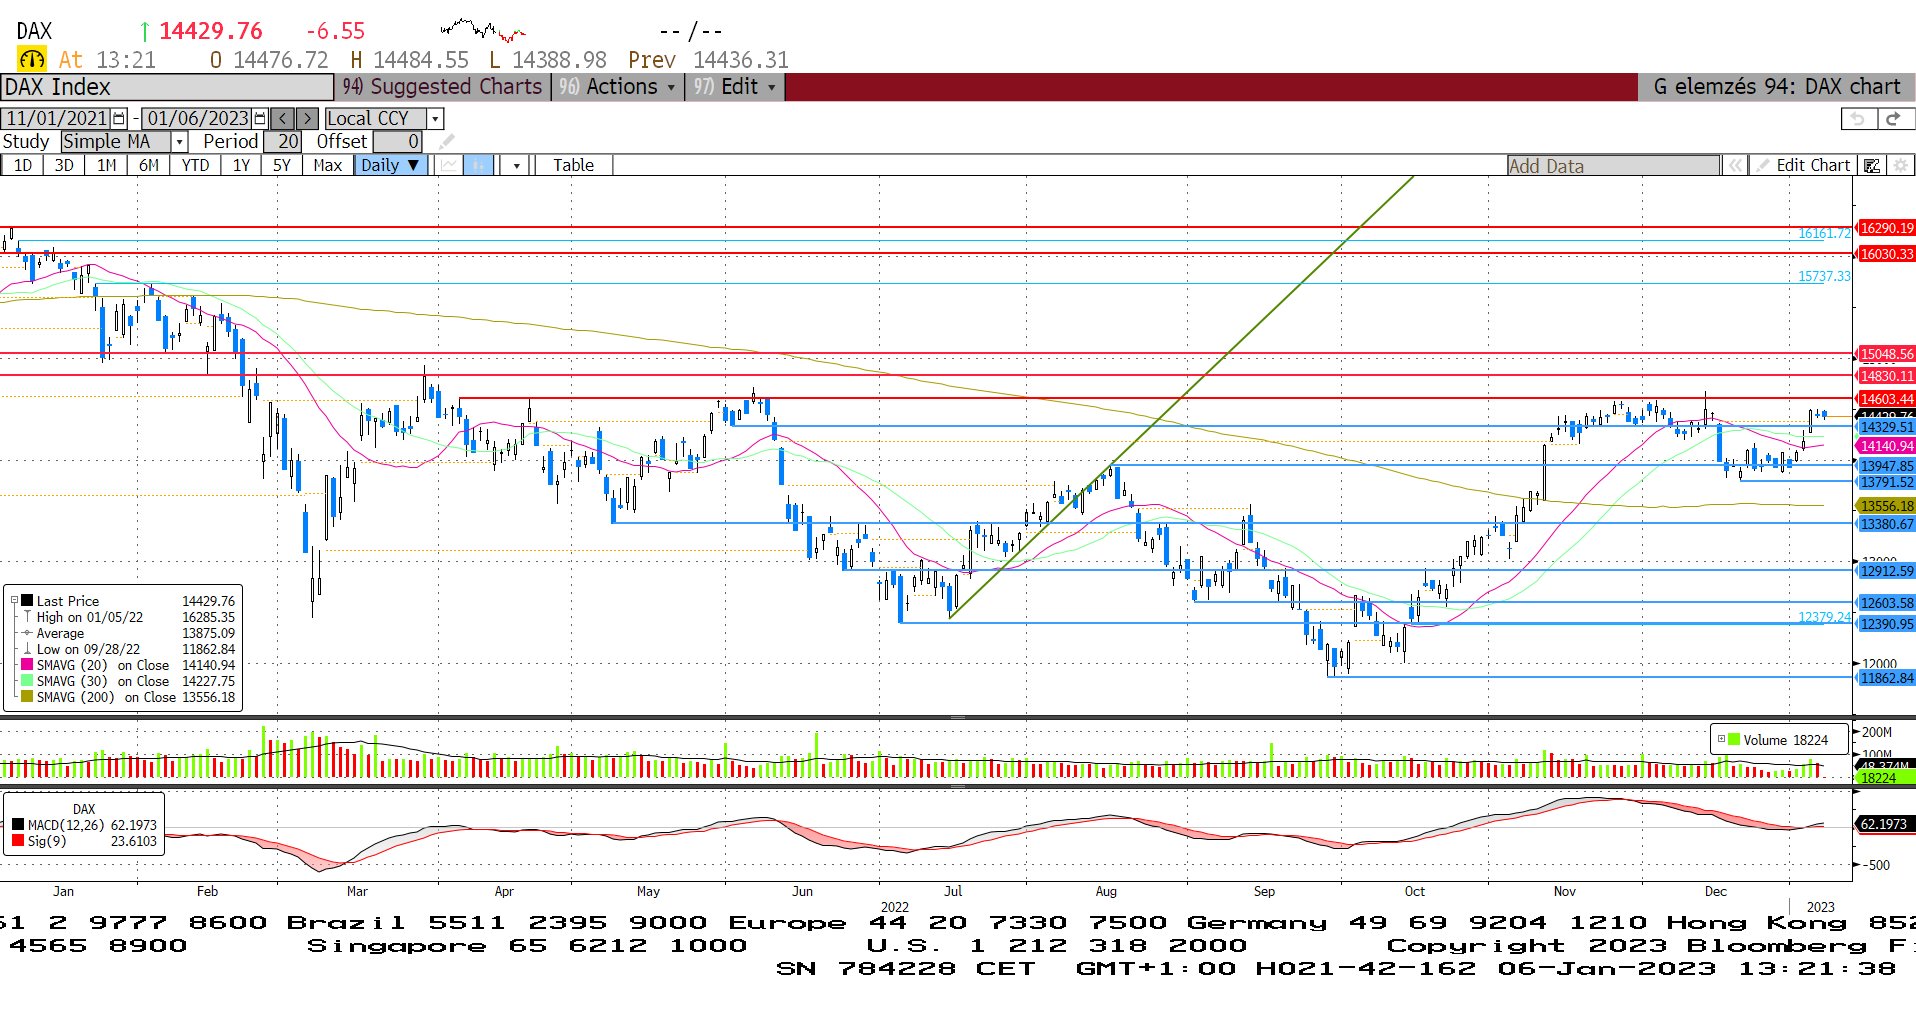Screen dimensions: 1916x1024
Task: Click the pencil icon next to Offset
Action: (446, 142)
